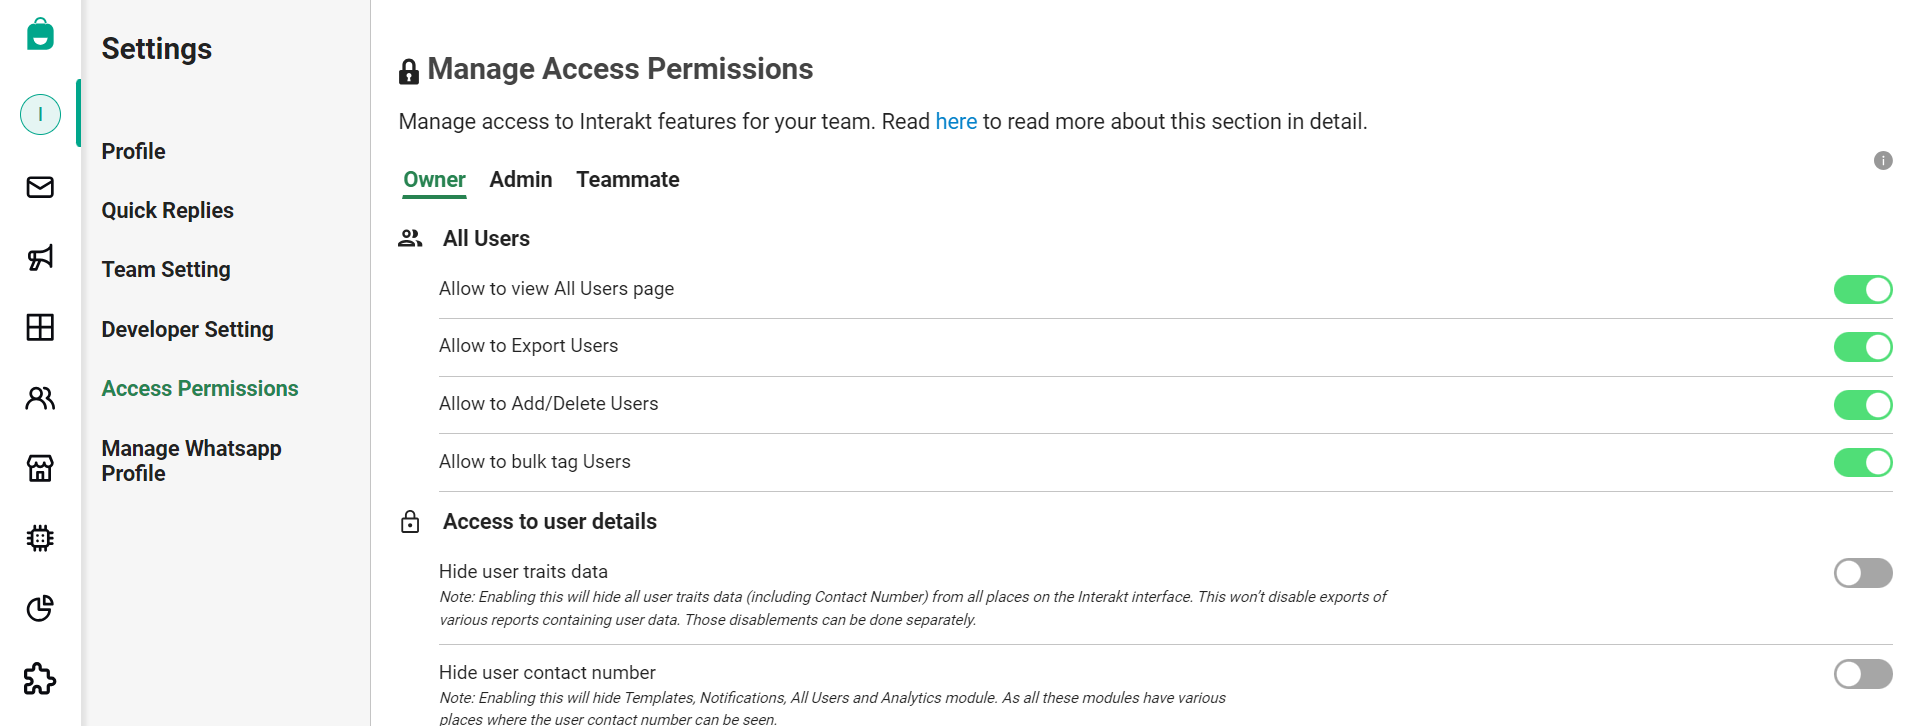Click the Interakt bag logo at top left
The height and width of the screenshot is (726, 1919).
coord(39,33)
